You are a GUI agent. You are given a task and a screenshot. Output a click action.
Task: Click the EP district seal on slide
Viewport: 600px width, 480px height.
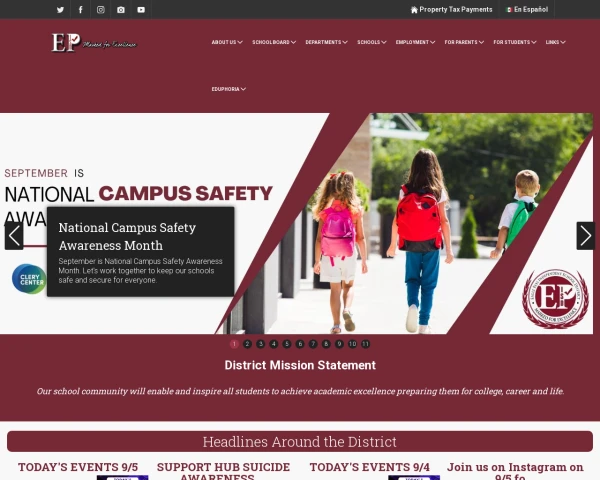[x=555, y=299]
